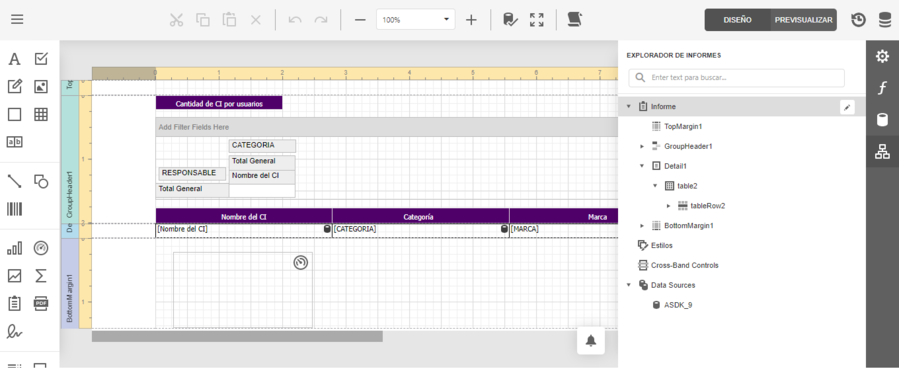Viewport: 899px width, 371px height.
Task: Toggle full screen mode icon
Action: 537,20
